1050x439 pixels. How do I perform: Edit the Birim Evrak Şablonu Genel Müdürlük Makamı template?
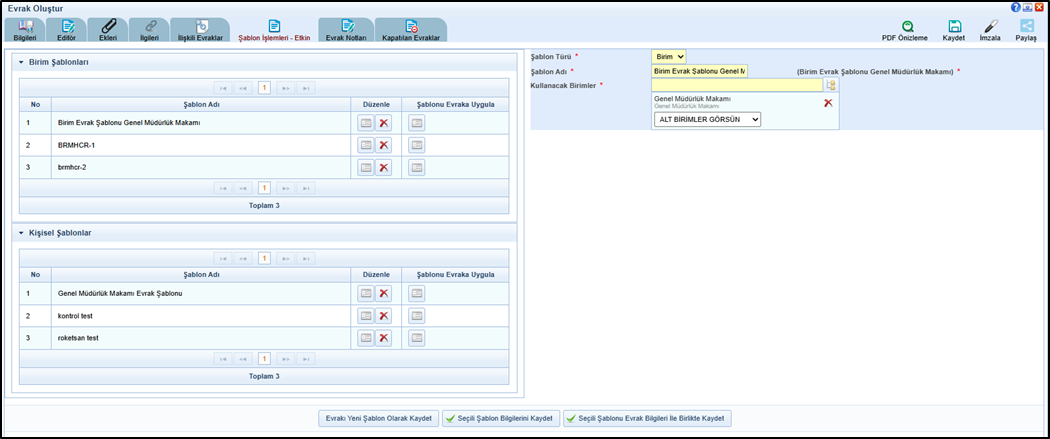(366, 123)
